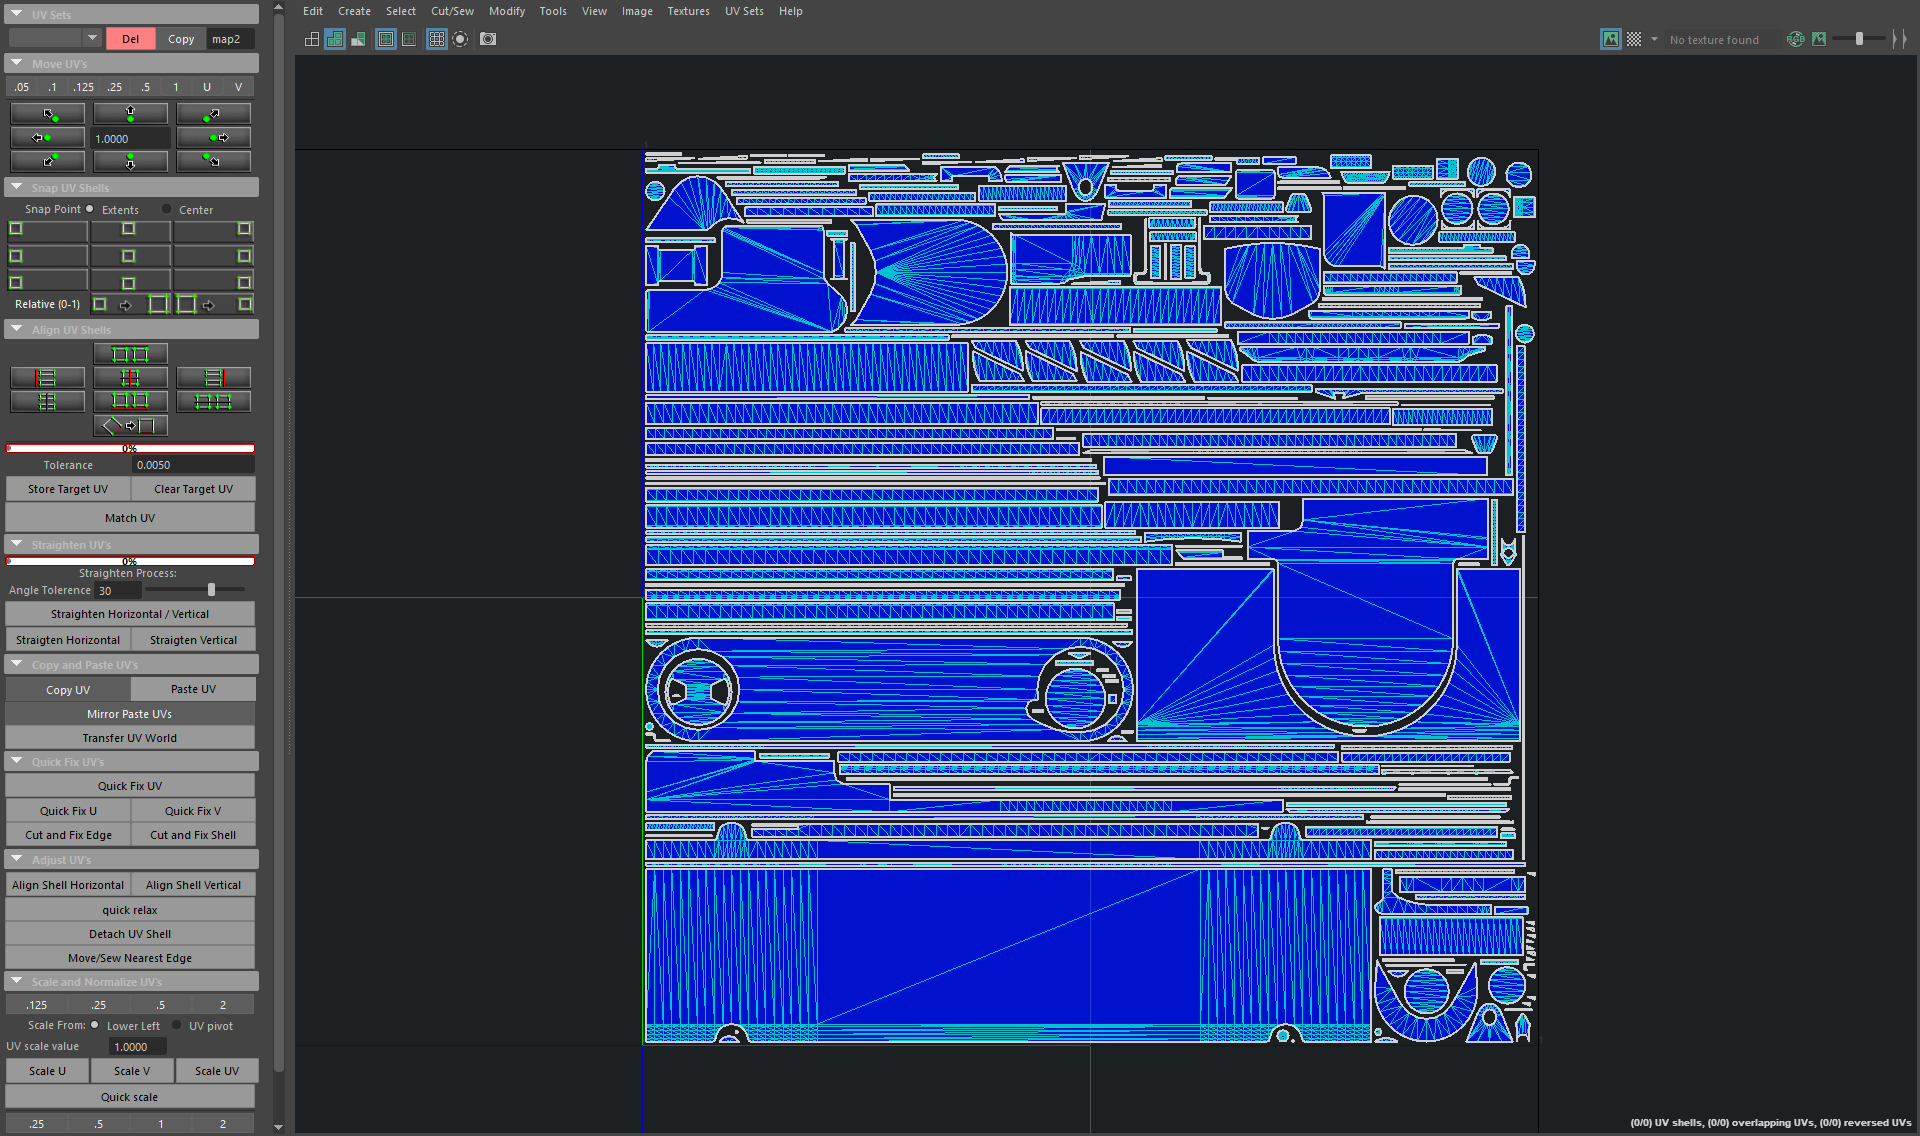Collapse the Align UV Shells section
Image resolution: width=1920 pixels, height=1136 pixels.
point(17,329)
